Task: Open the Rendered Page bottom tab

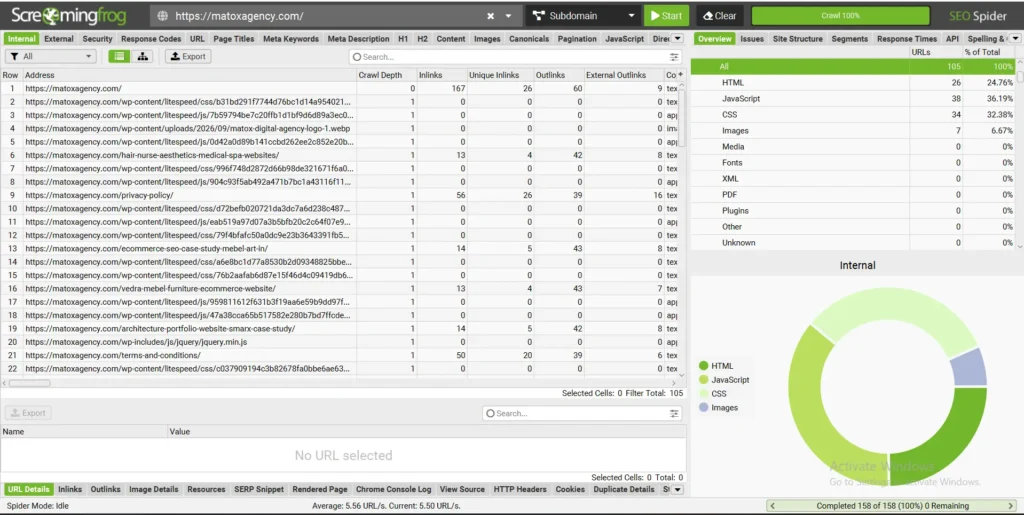Action: coord(319,489)
